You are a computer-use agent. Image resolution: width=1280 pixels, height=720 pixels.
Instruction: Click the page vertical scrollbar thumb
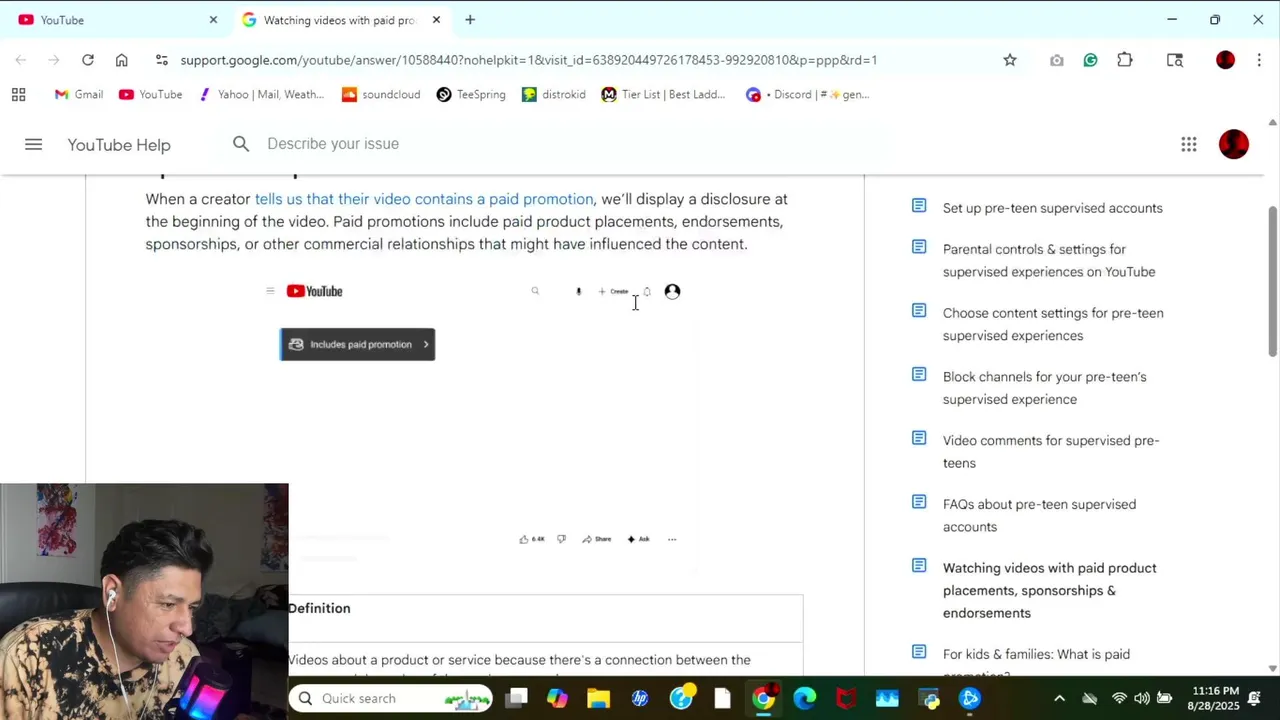[1273, 282]
